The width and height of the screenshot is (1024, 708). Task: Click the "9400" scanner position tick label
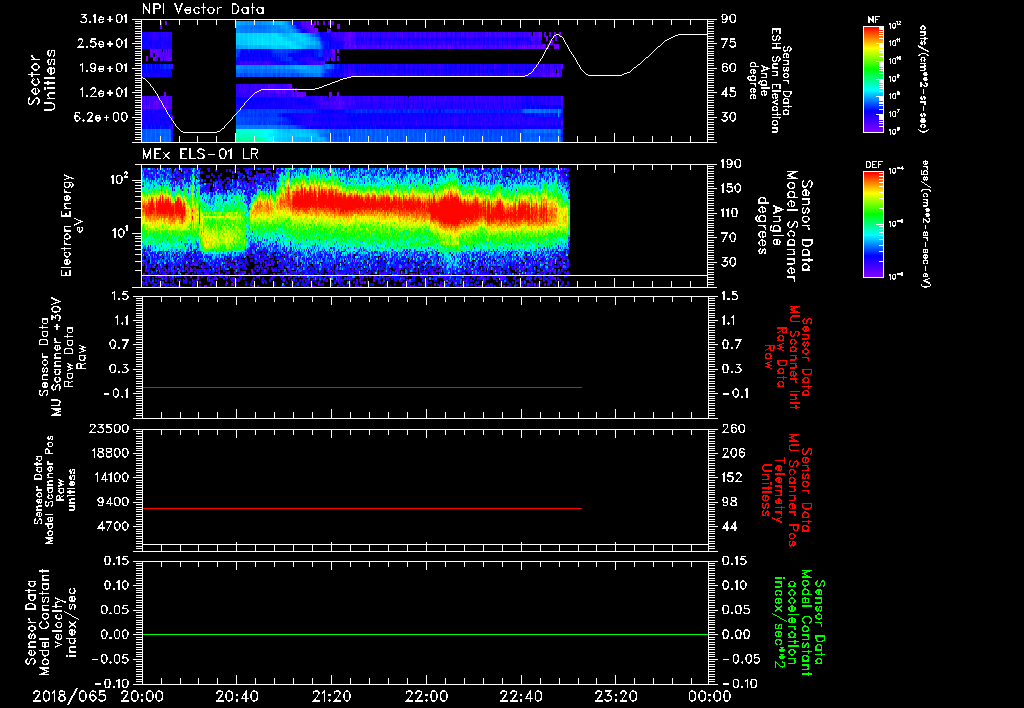112,502
